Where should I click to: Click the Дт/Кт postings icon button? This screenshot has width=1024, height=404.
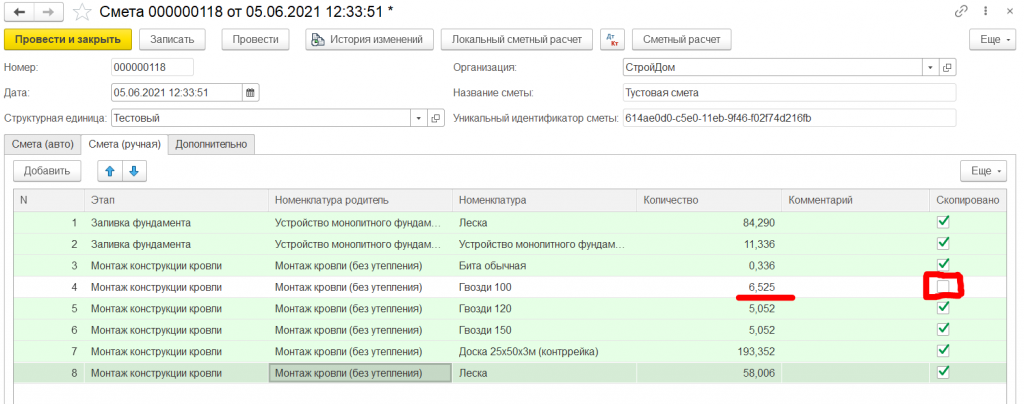pos(612,39)
